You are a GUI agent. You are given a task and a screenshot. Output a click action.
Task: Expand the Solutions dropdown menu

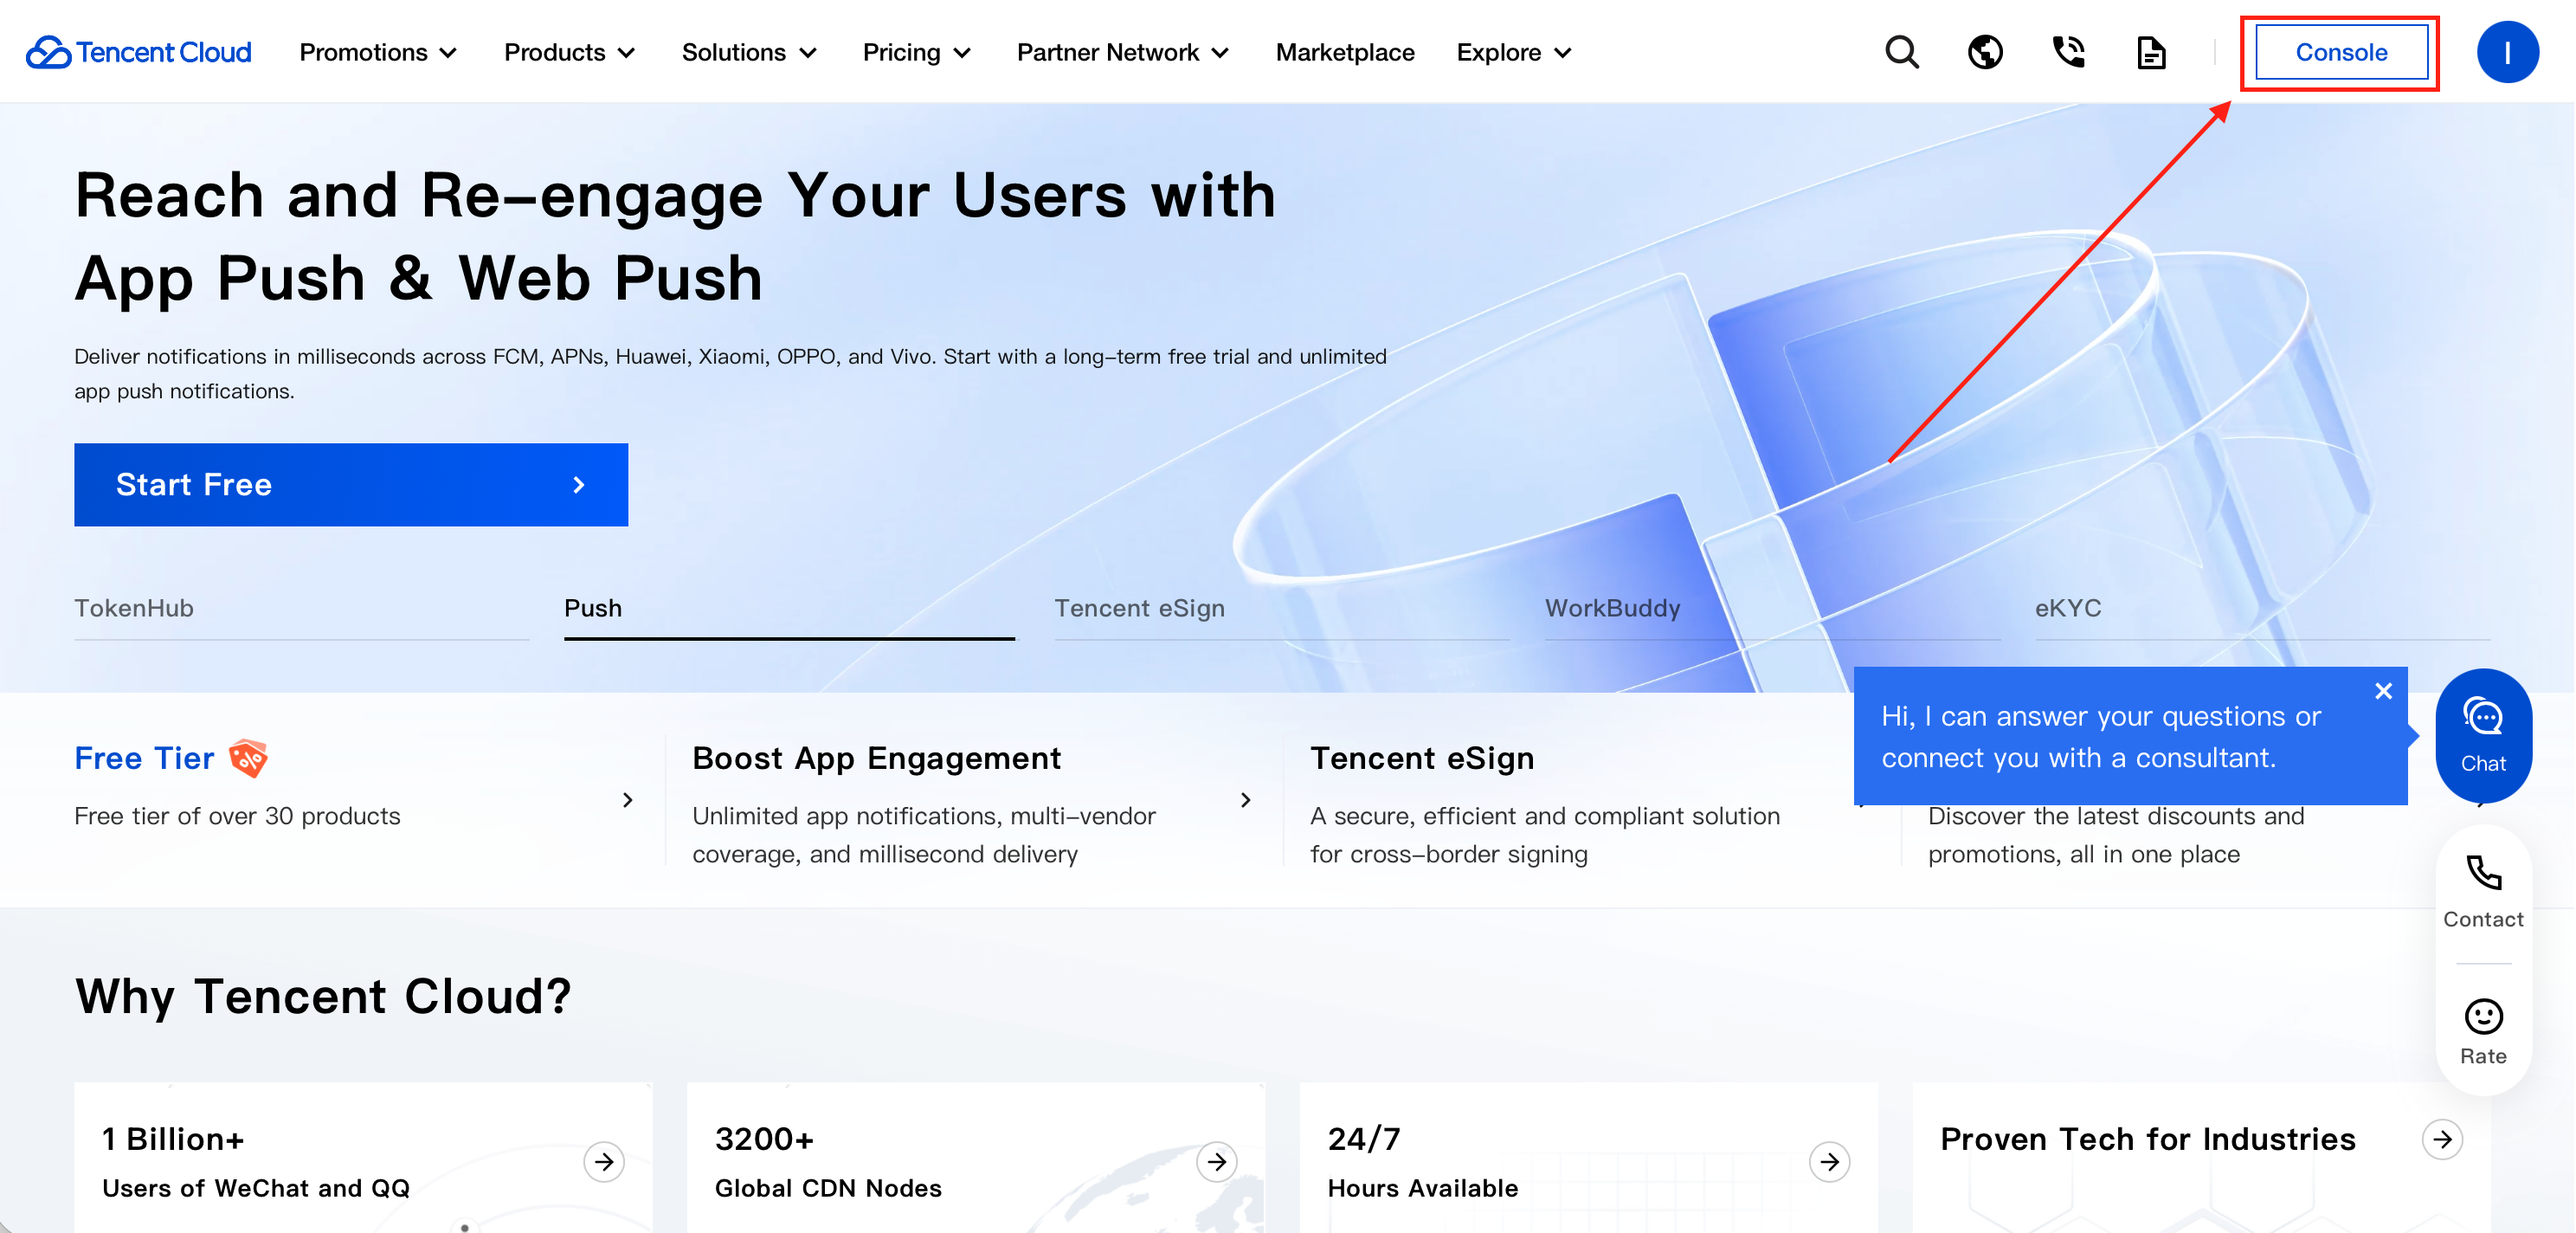point(750,52)
